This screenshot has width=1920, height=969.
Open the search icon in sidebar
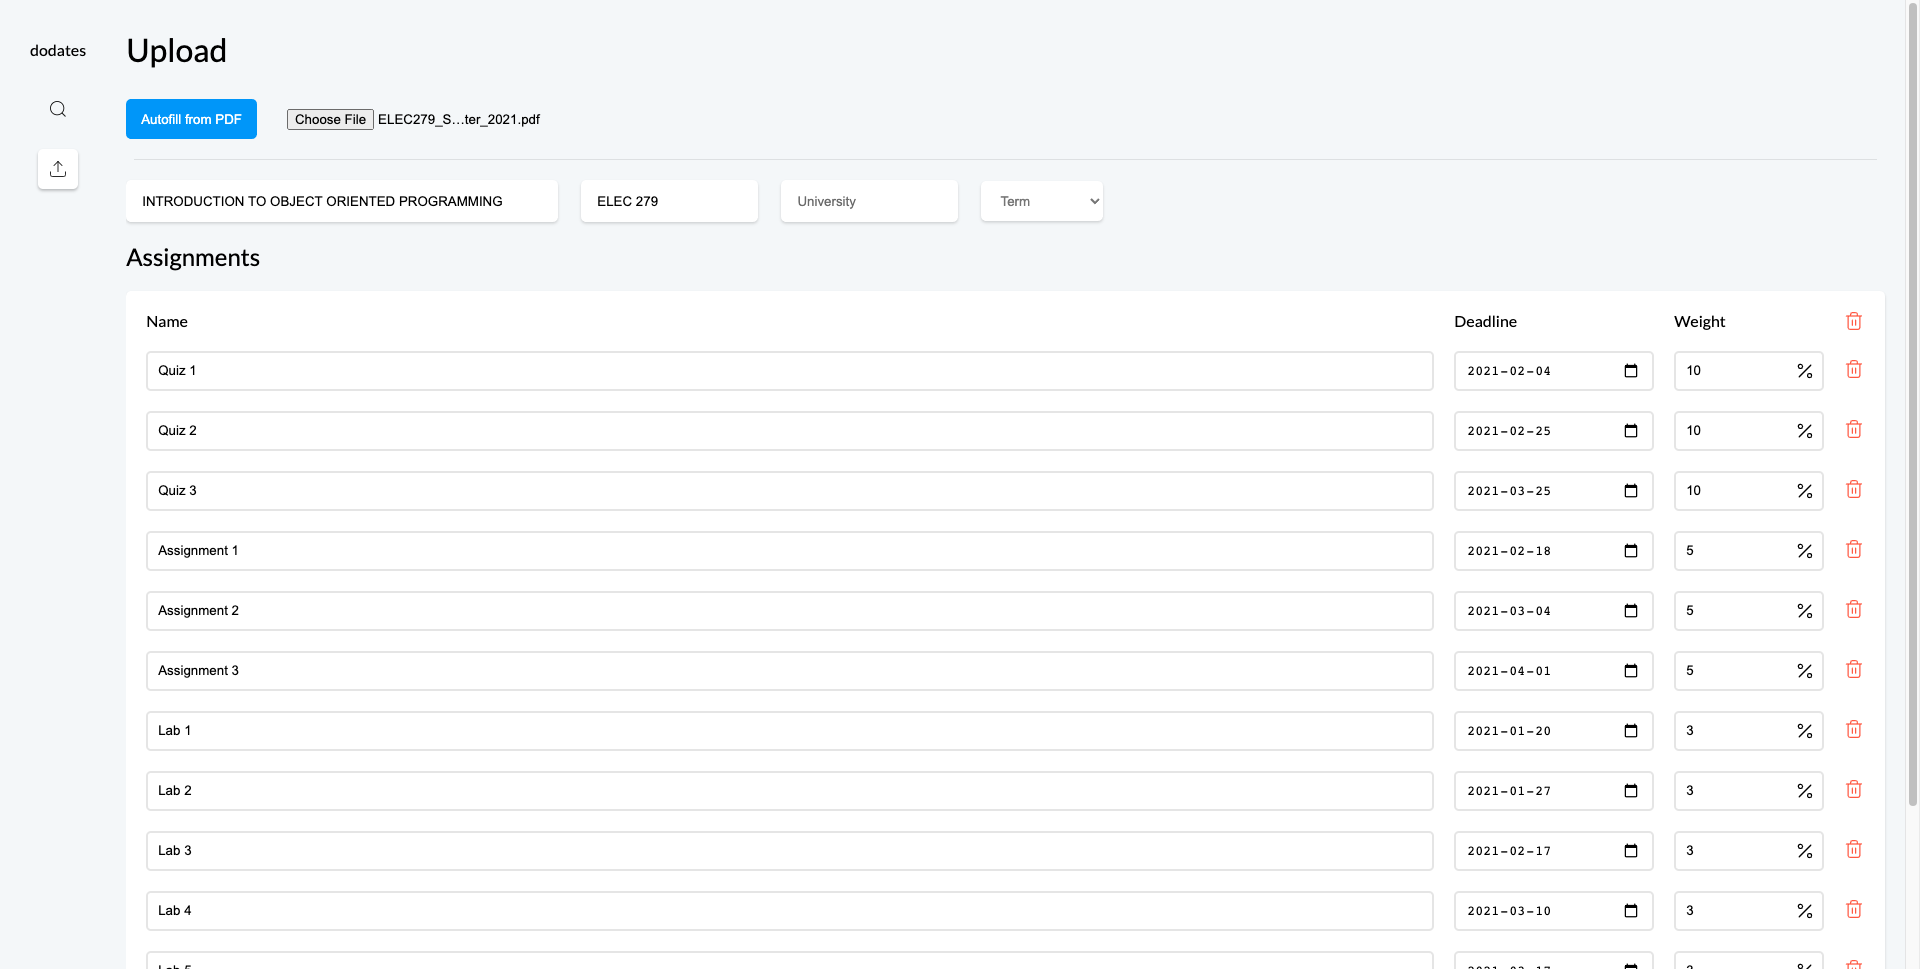pyautogui.click(x=58, y=109)
